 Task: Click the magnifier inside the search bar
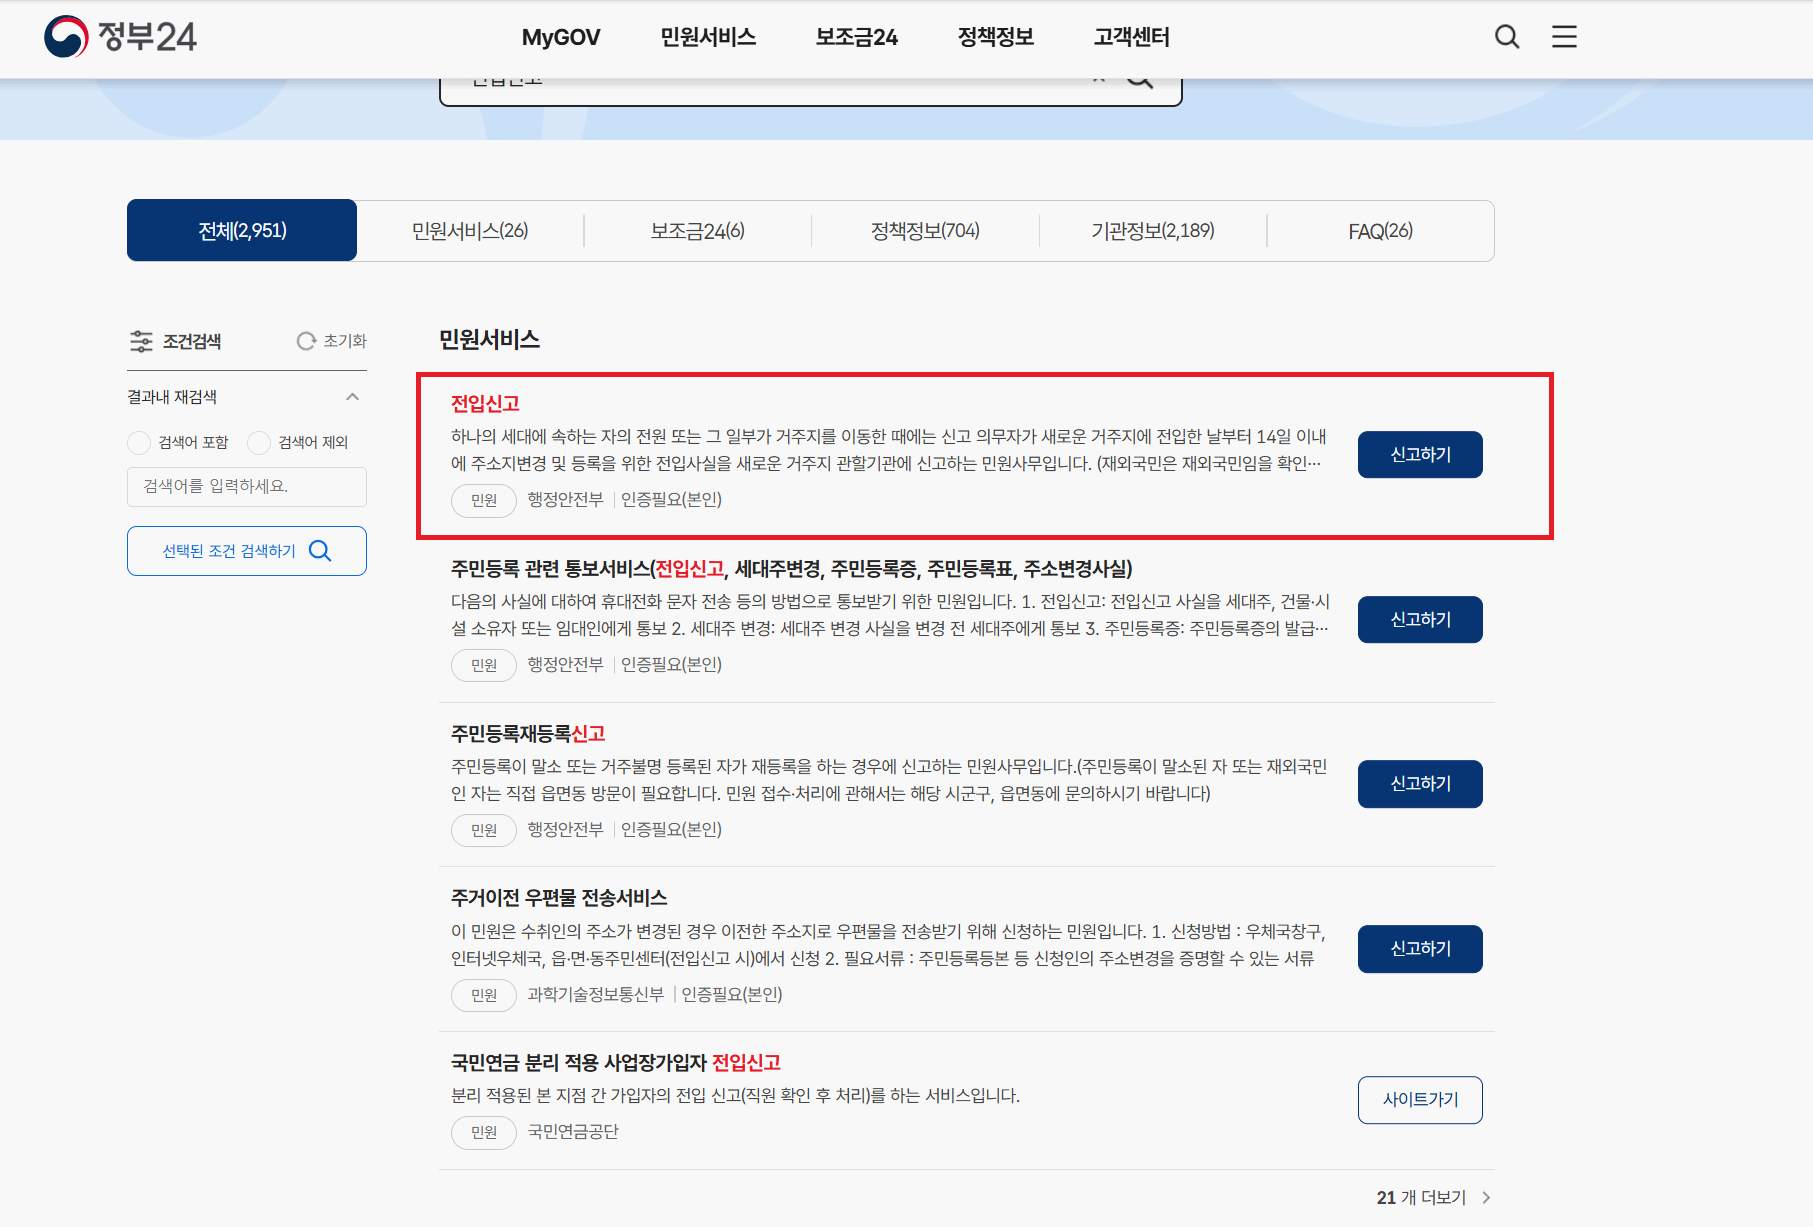tap(1139, 76)
